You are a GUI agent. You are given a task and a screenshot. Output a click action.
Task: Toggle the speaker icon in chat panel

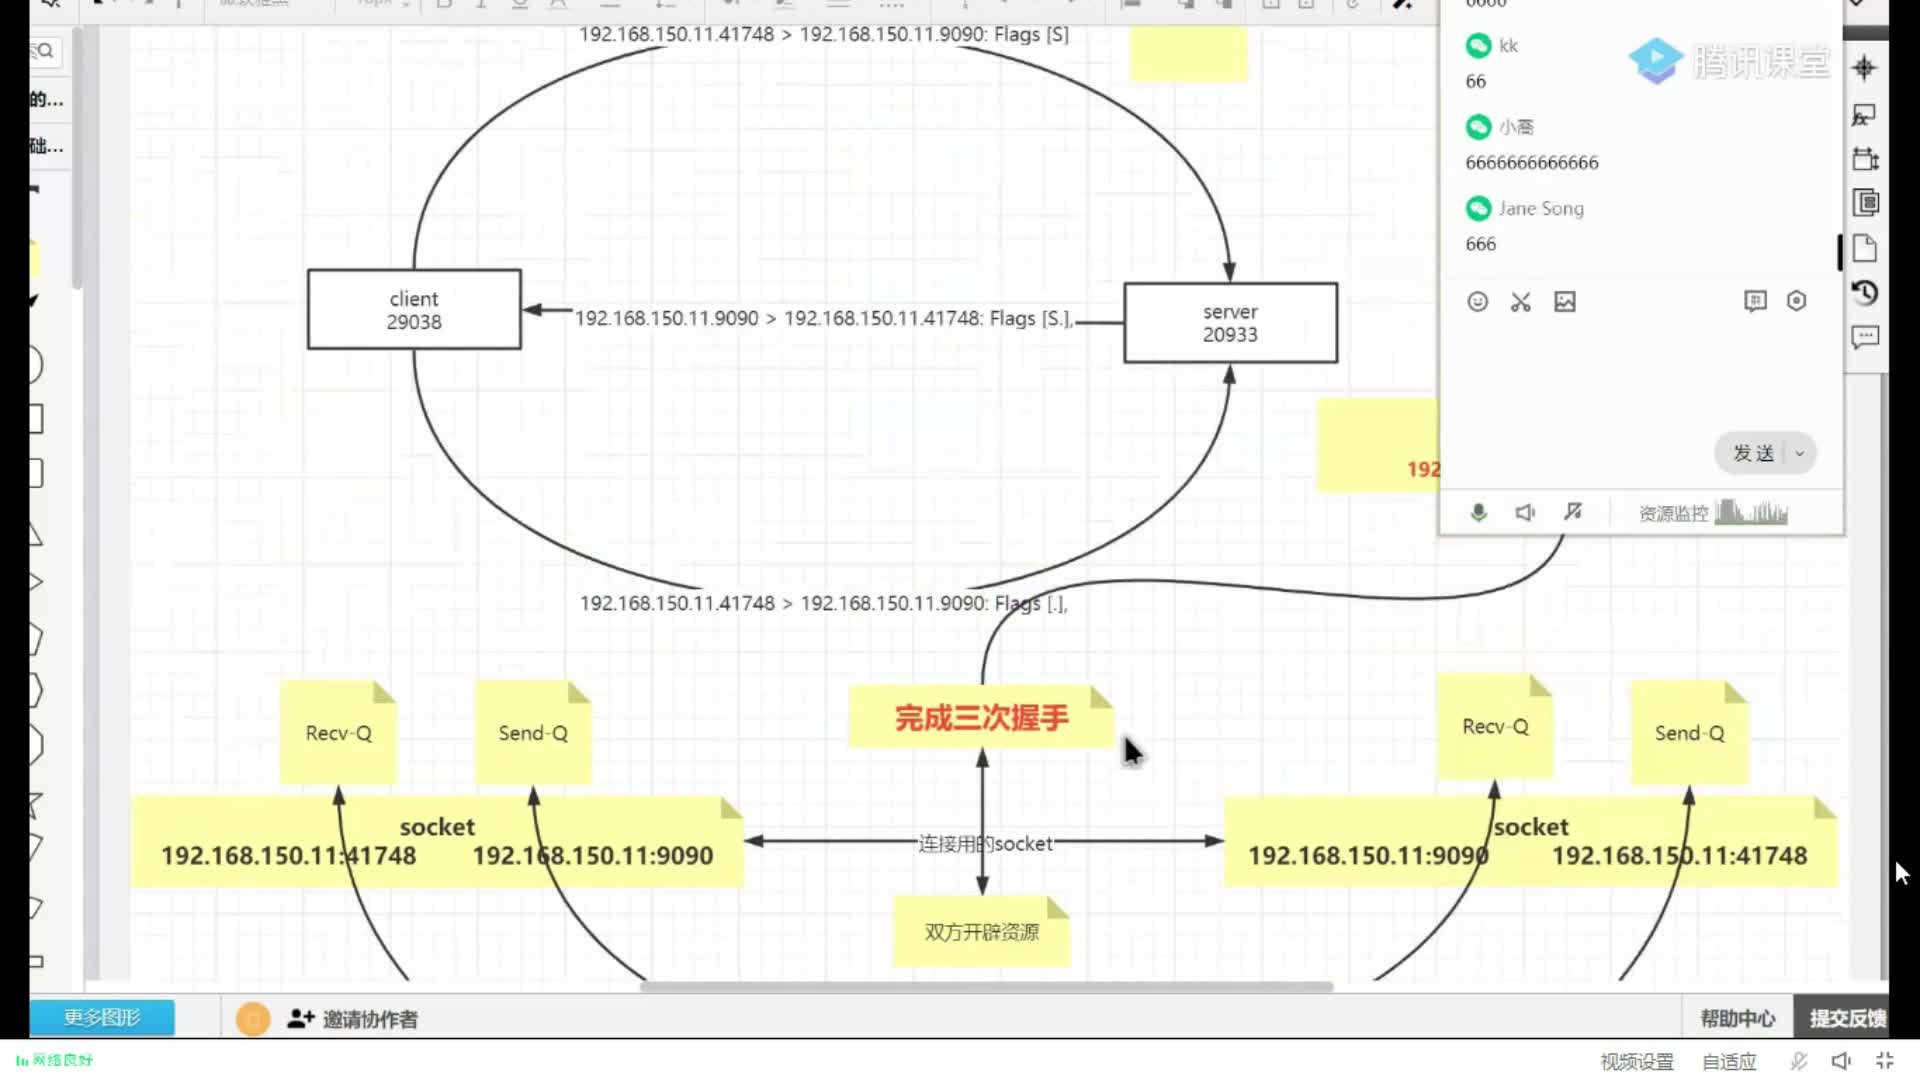[x=1525, y=513]
